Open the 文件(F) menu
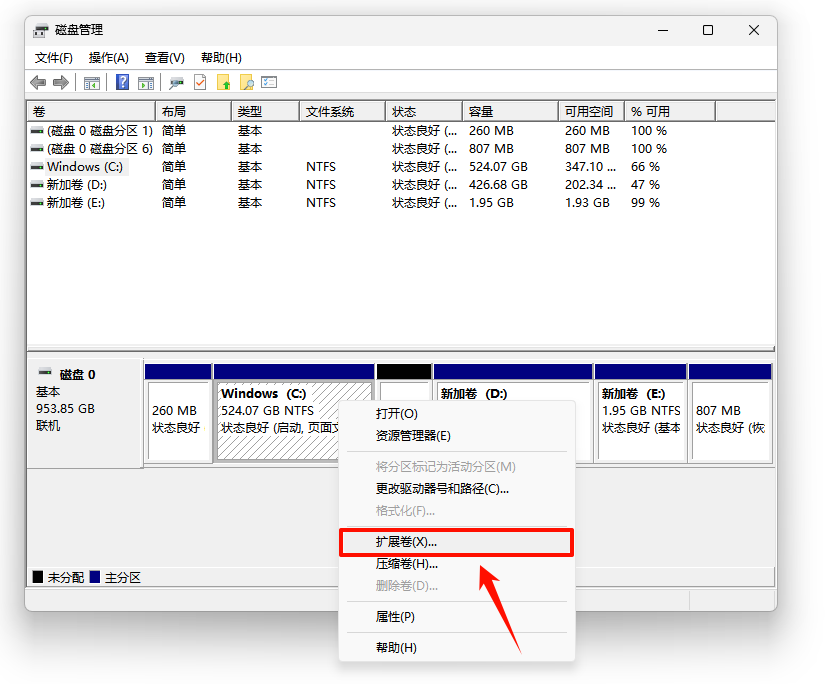 54,58
